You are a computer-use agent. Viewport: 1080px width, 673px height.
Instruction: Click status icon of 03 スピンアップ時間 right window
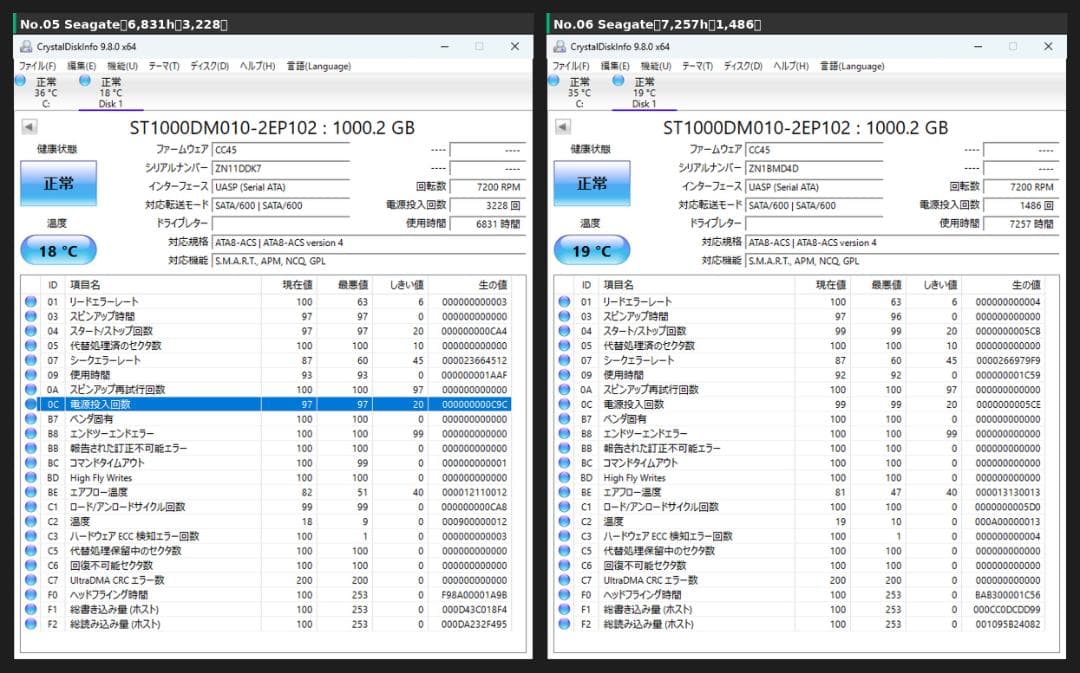coord(564,316)
